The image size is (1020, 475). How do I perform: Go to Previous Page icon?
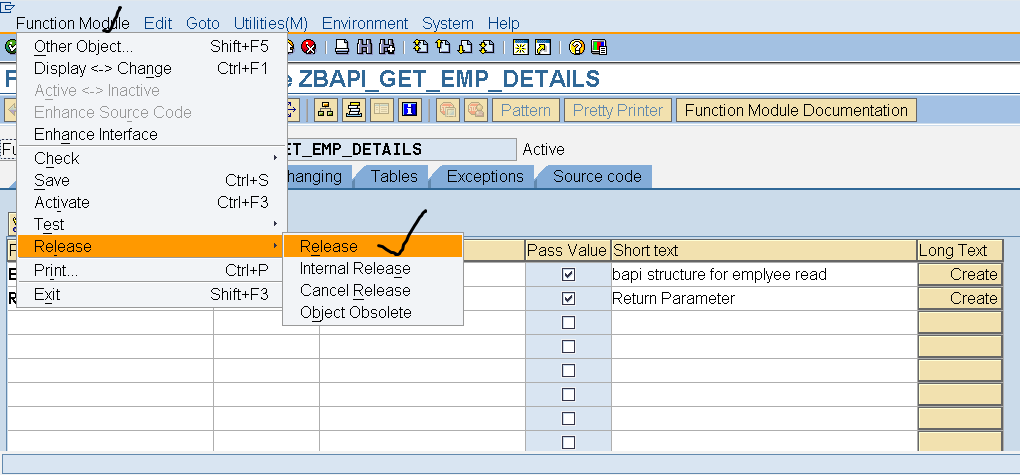point(443,47)
